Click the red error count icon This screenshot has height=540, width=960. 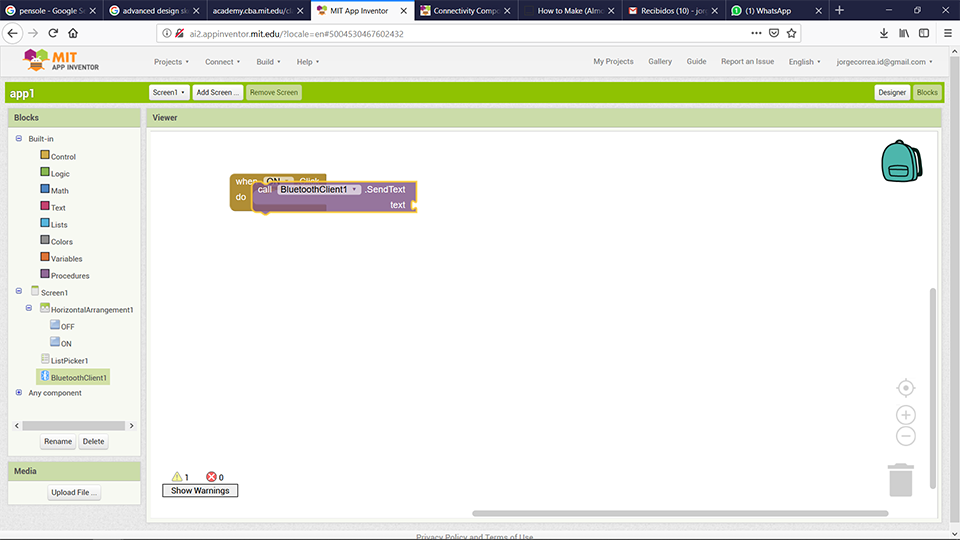pyautogui.click(x=211, y=476)
